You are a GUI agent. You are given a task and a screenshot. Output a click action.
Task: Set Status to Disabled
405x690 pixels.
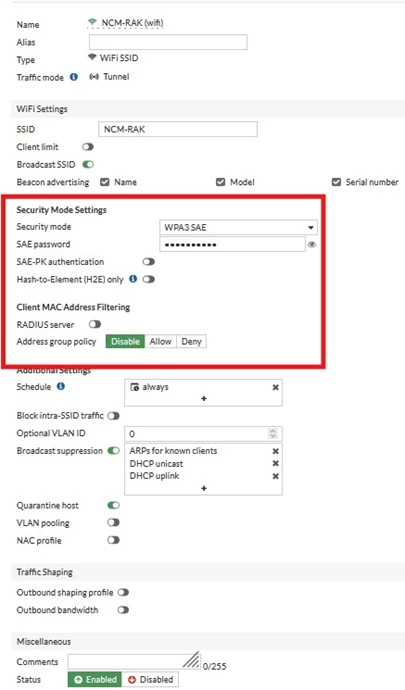[151, 679]
